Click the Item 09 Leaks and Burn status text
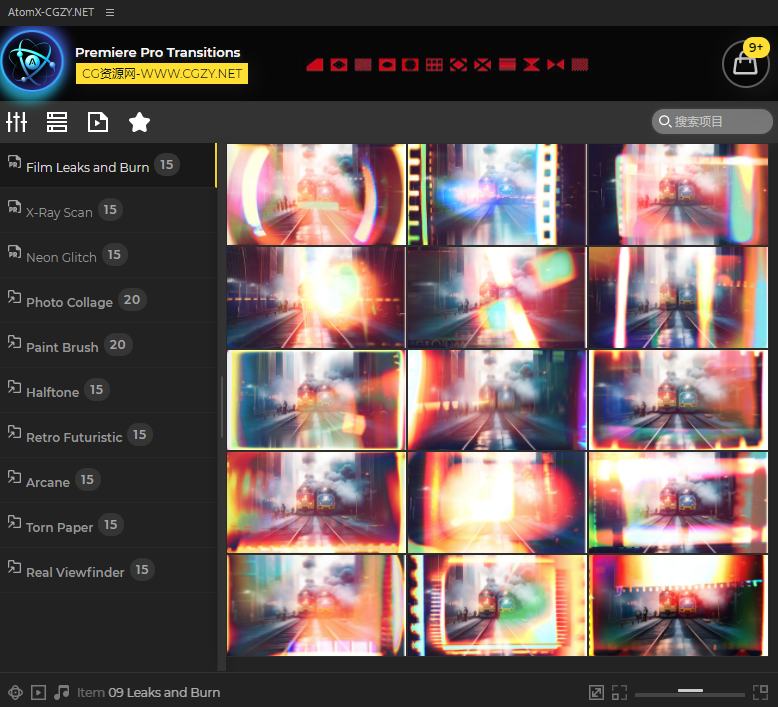The height and width of the screenshot is (707, 778). (148, 692)
